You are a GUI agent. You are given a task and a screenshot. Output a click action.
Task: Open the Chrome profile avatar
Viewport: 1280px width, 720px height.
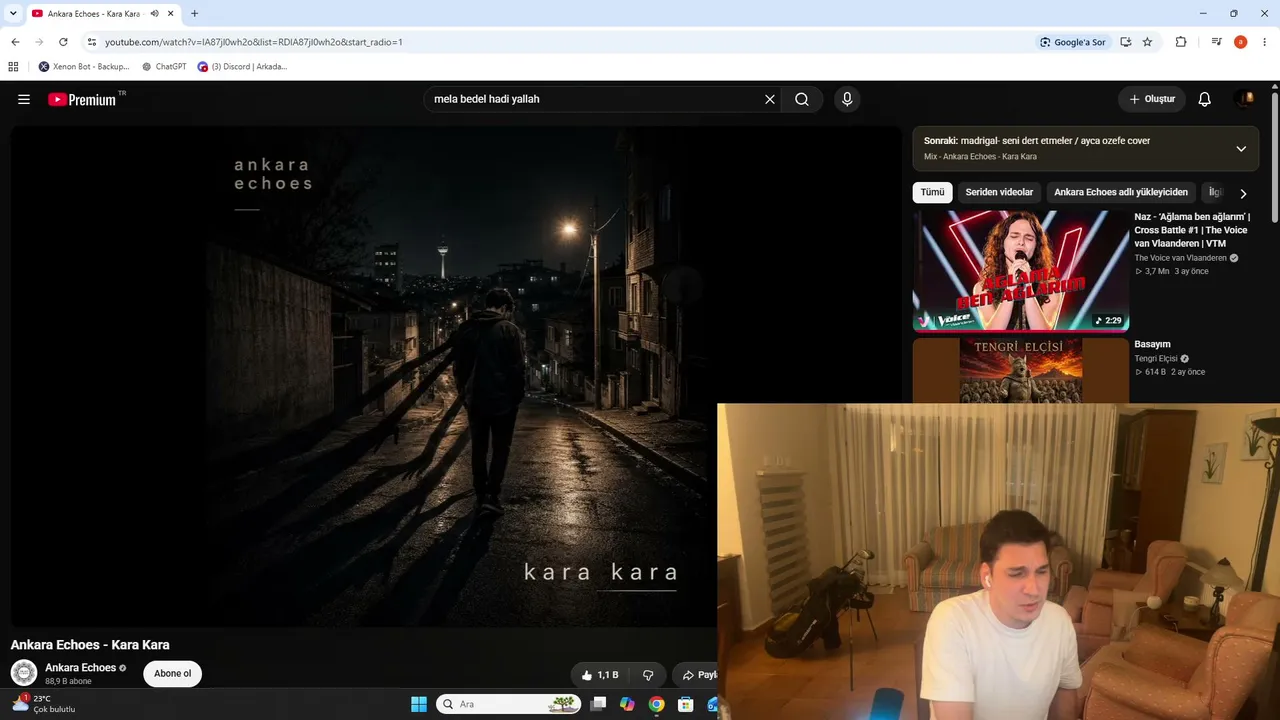tap(1241, 42)
